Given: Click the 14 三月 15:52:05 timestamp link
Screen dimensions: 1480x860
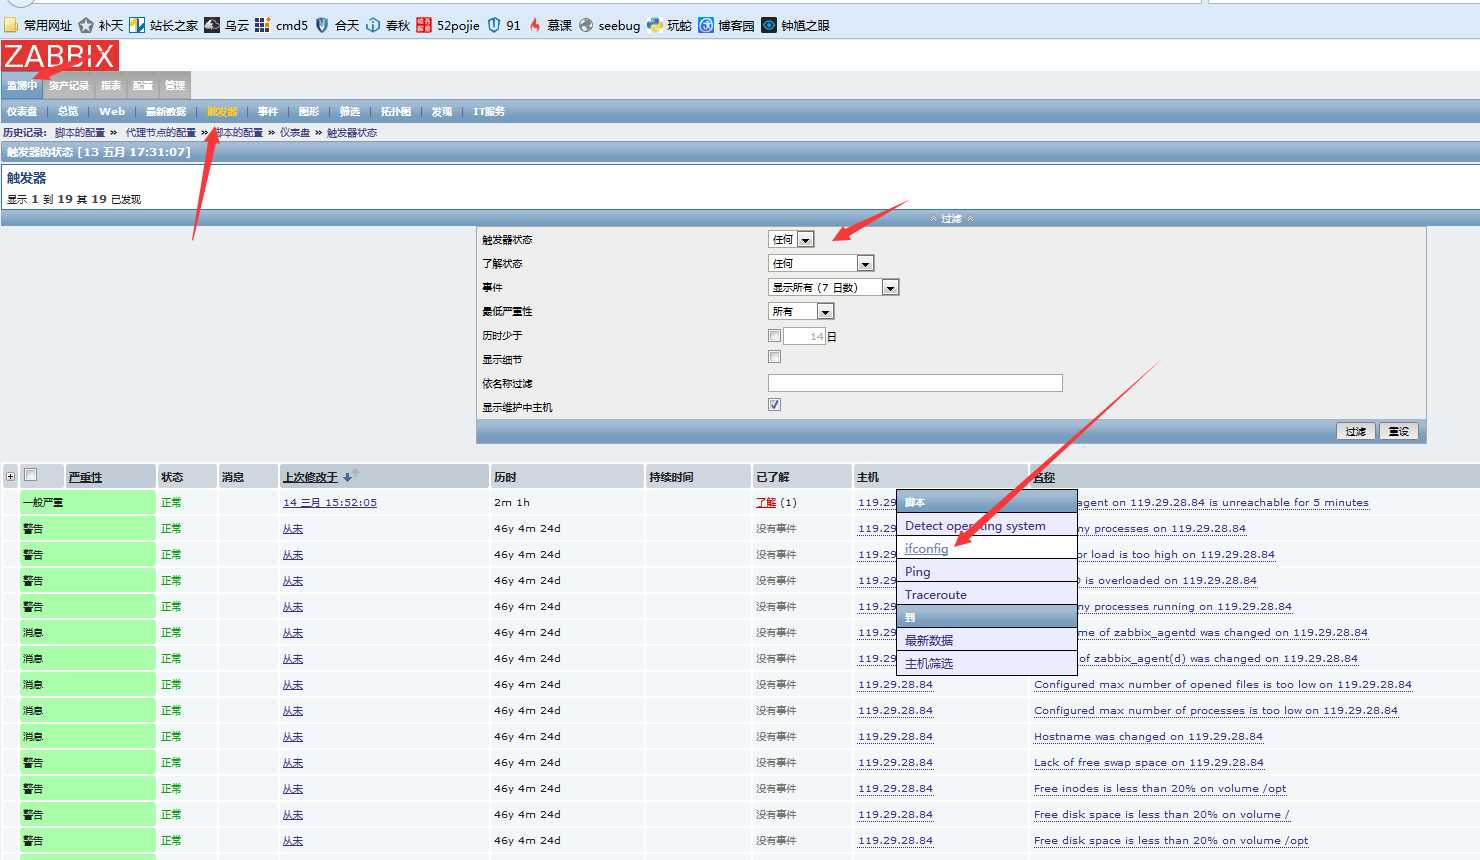Looking at the screenshot, I should coord(330,502).
